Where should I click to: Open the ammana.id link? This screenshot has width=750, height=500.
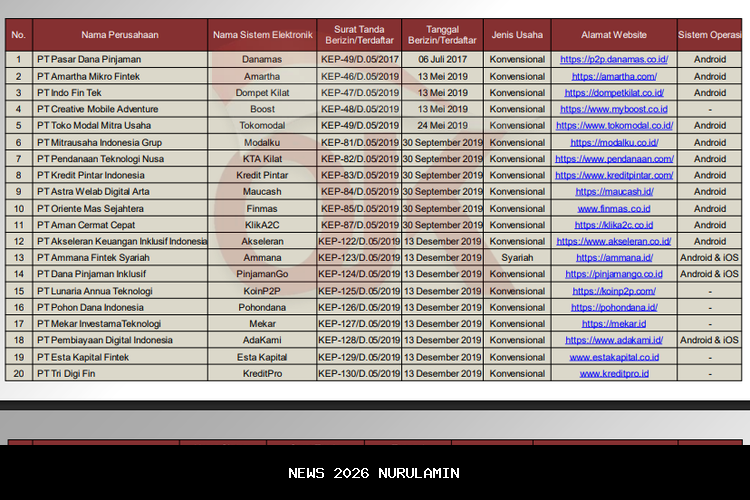(x=614, y=258)
